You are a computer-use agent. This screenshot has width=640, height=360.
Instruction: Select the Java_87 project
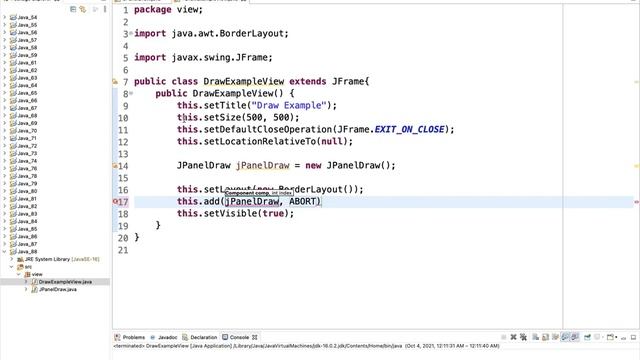click(27, 244)
